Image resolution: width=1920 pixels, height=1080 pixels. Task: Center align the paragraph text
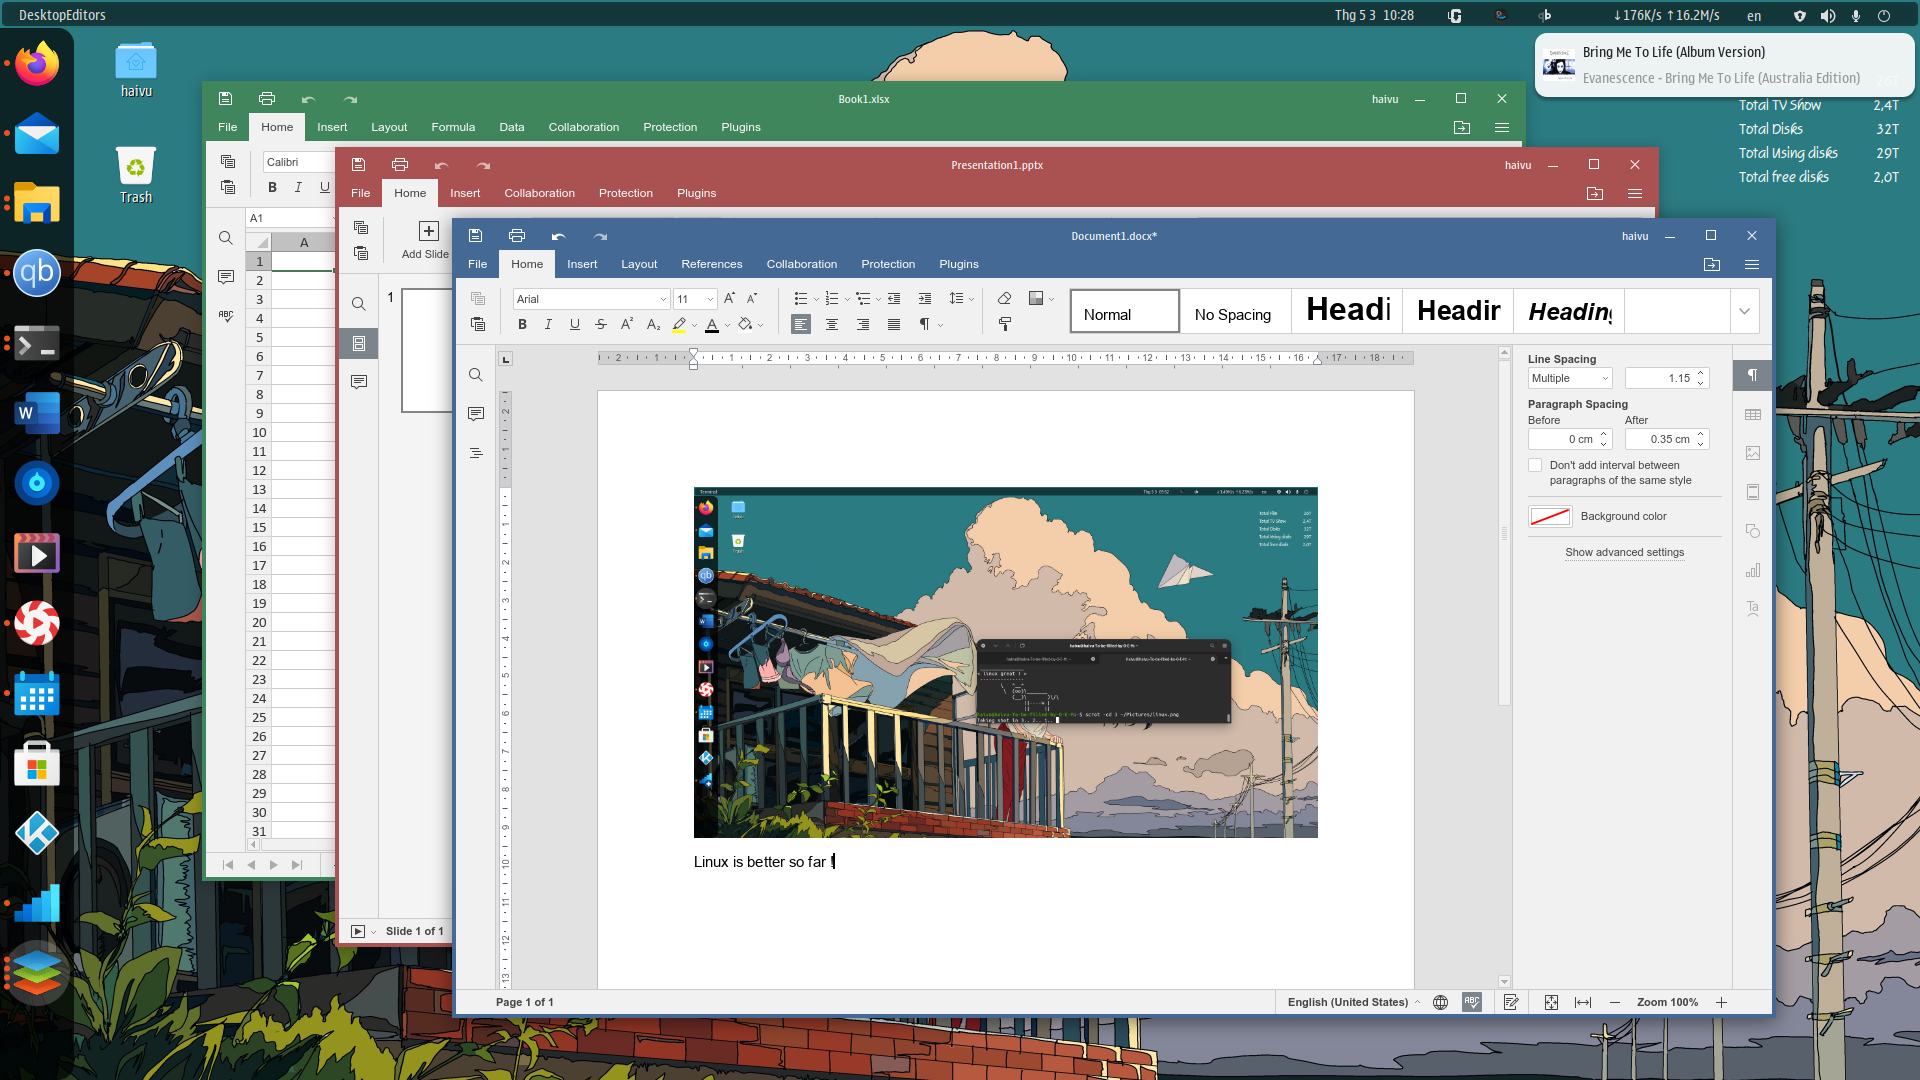[x=832, y=324]
